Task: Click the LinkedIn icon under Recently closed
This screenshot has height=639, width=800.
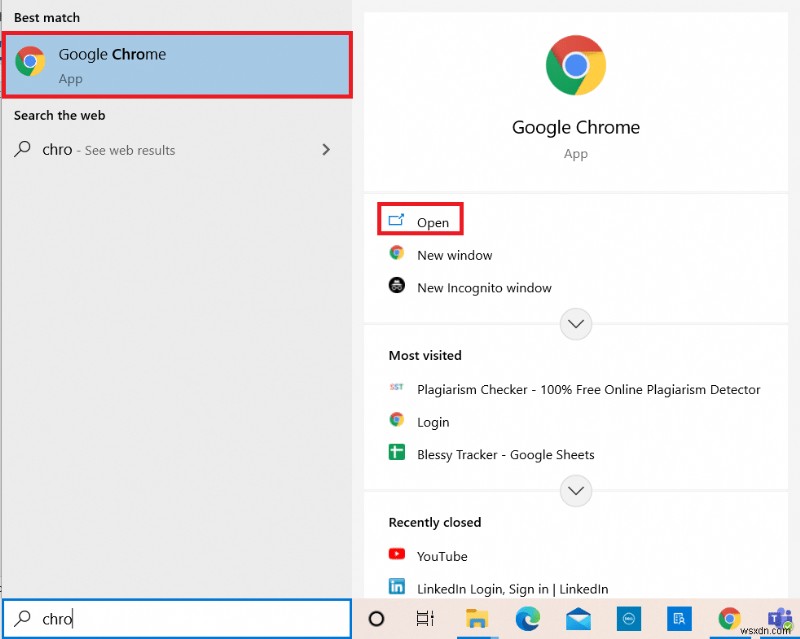Action: point(398,588)
